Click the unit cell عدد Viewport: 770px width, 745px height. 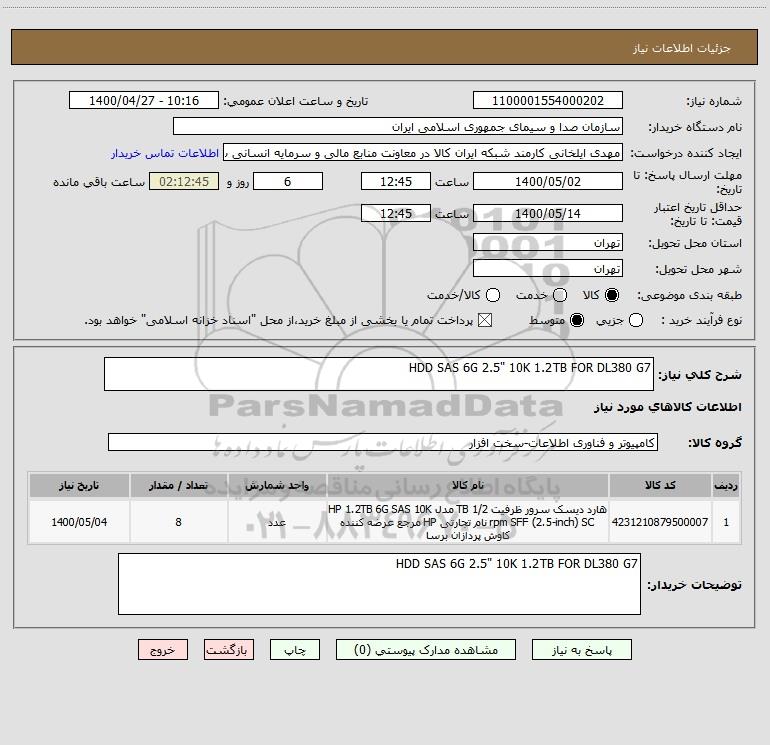(277, 522)
